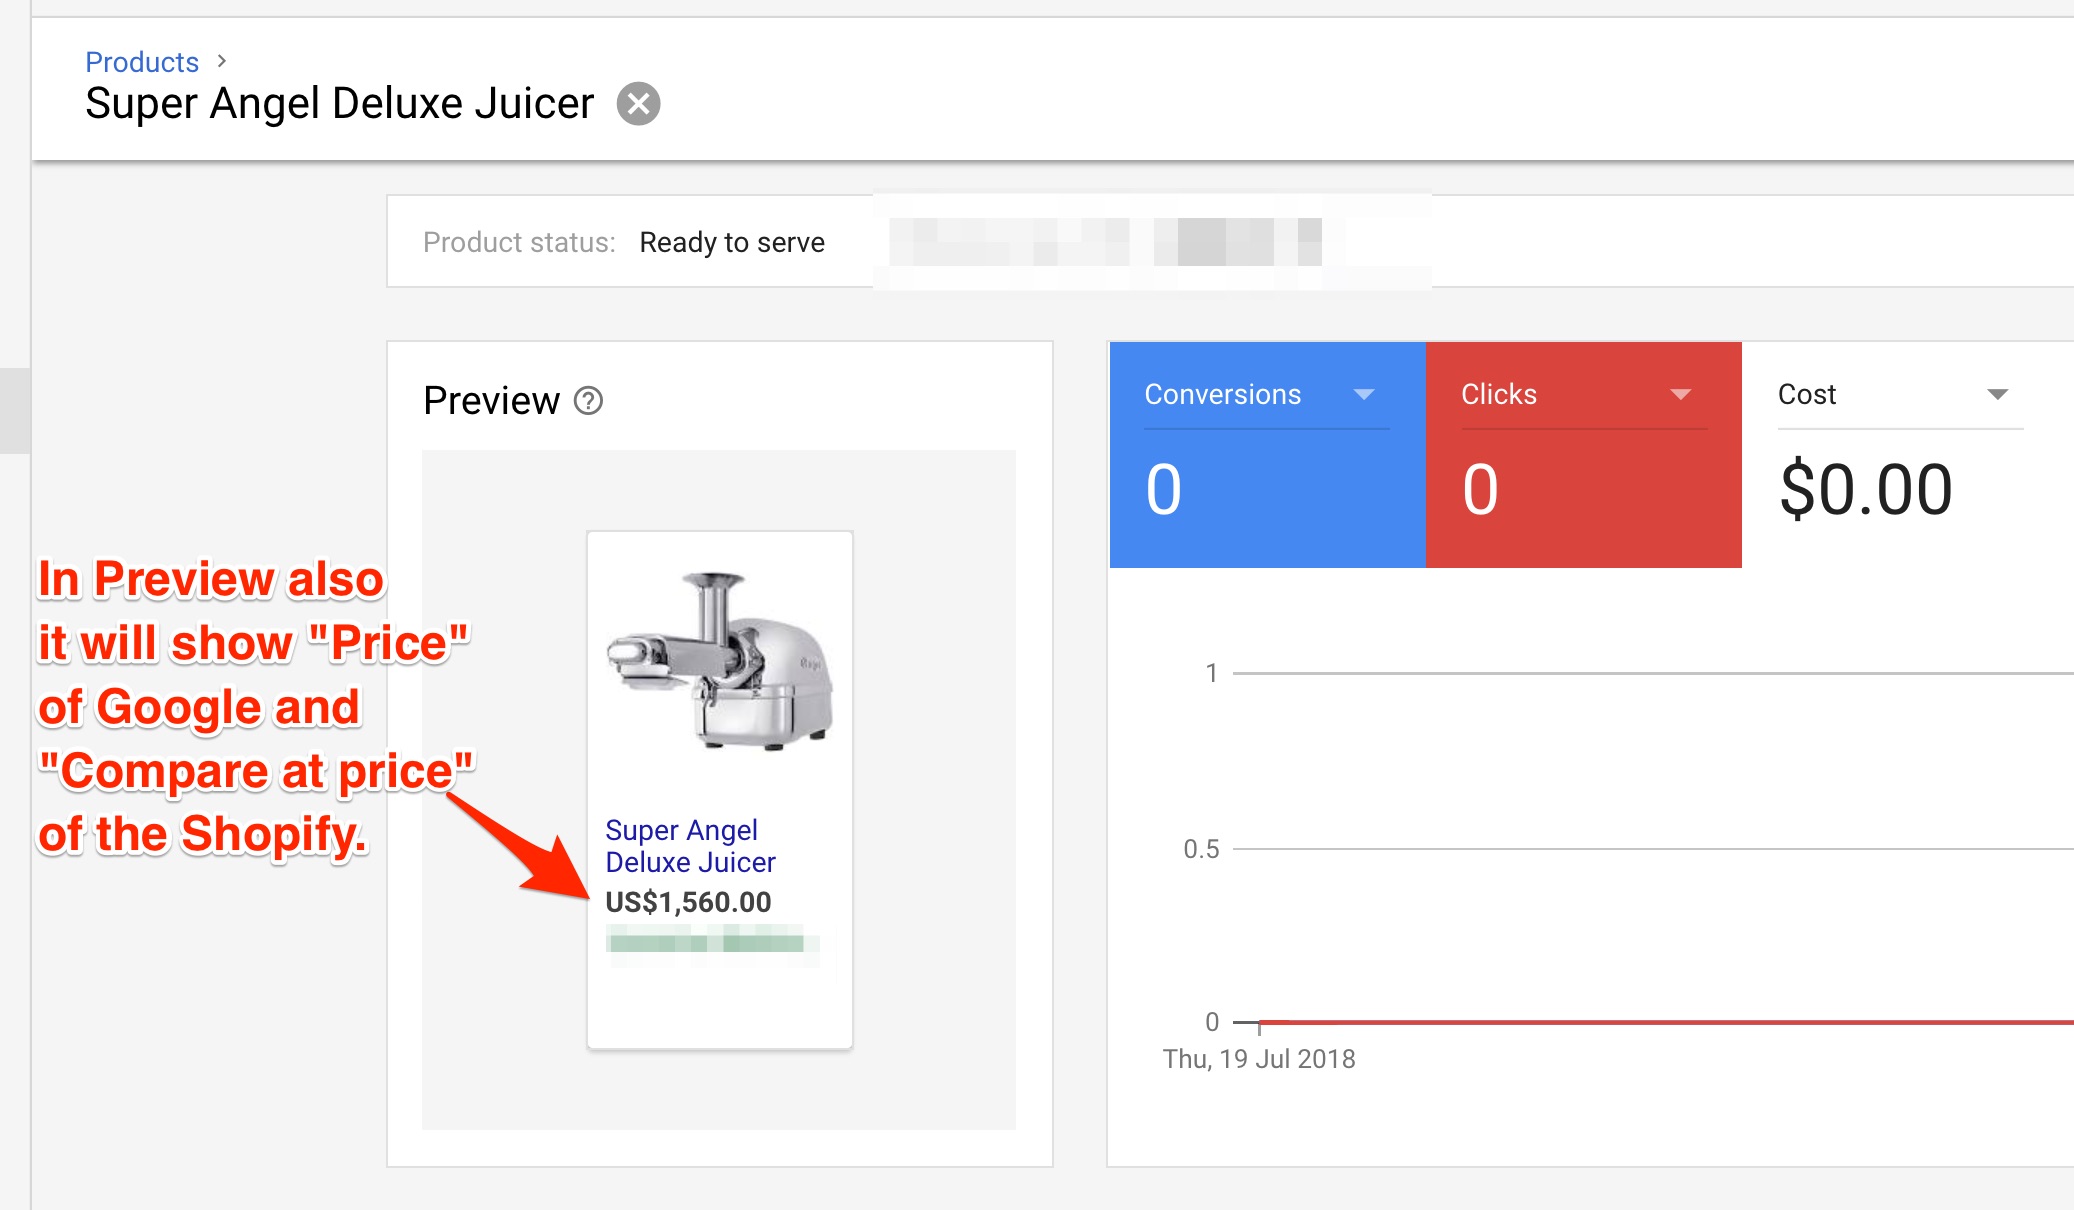Screen dimensions: 2074x1210
Task: Click the Product status label
Action: click(519, 242)
